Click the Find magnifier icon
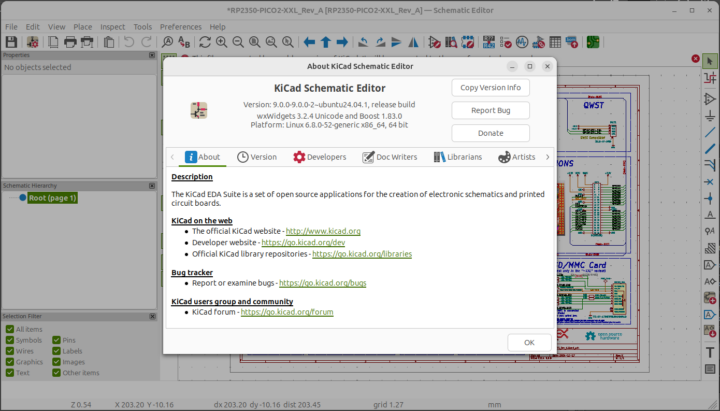The width and height of the screenshot is (720, 411). click(168, 42)
